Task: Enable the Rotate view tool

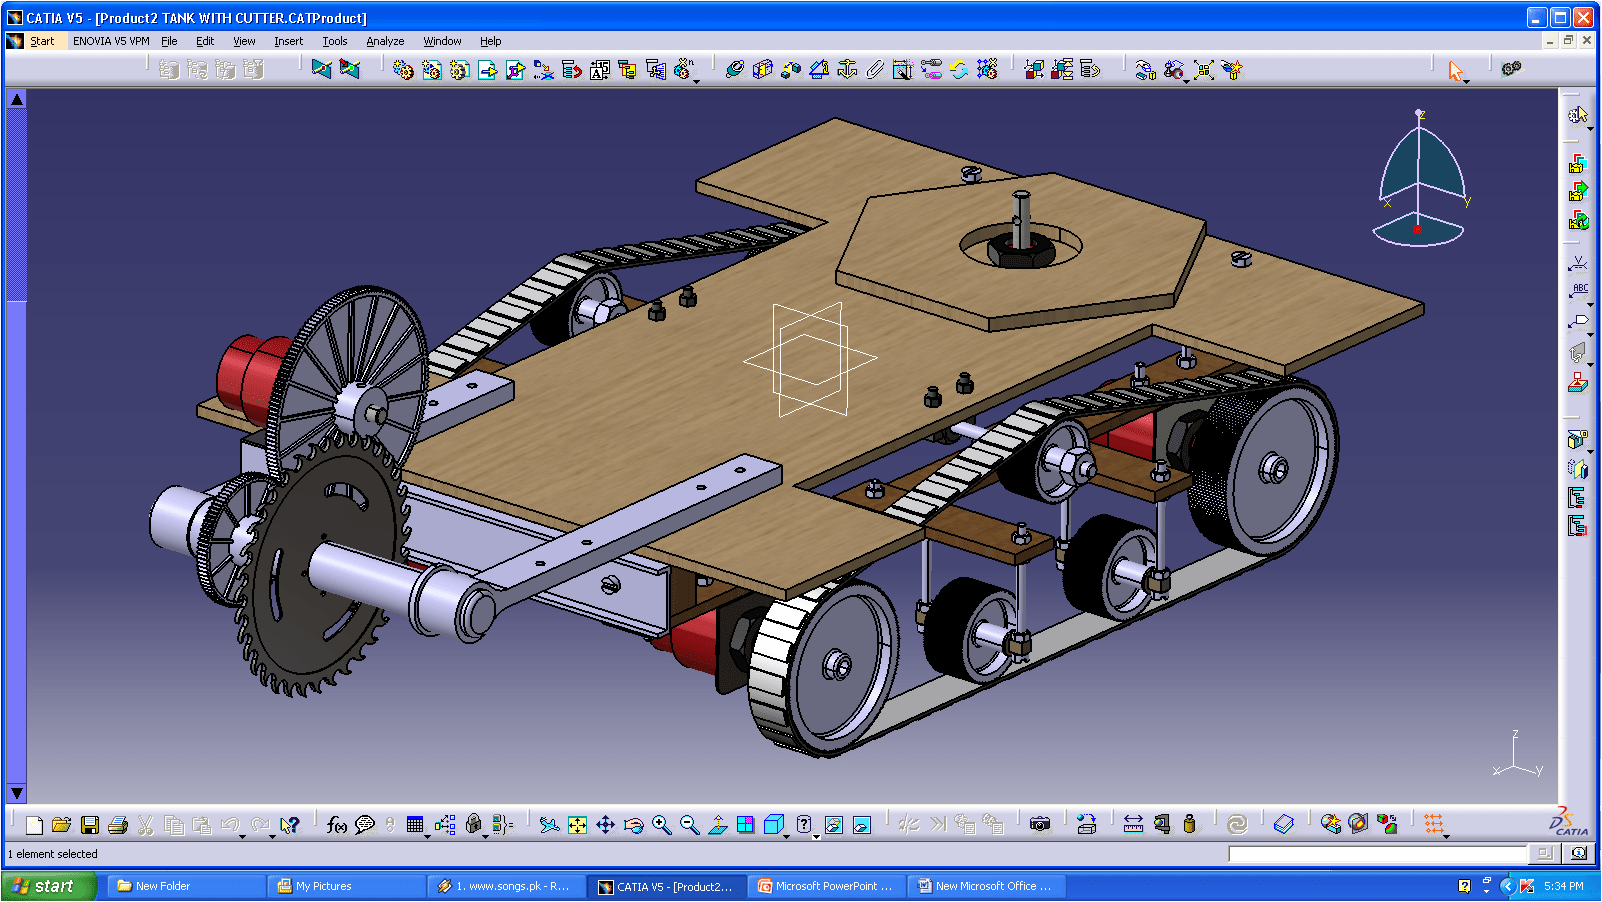Action: pyautogui.click(x=633, y=825)
